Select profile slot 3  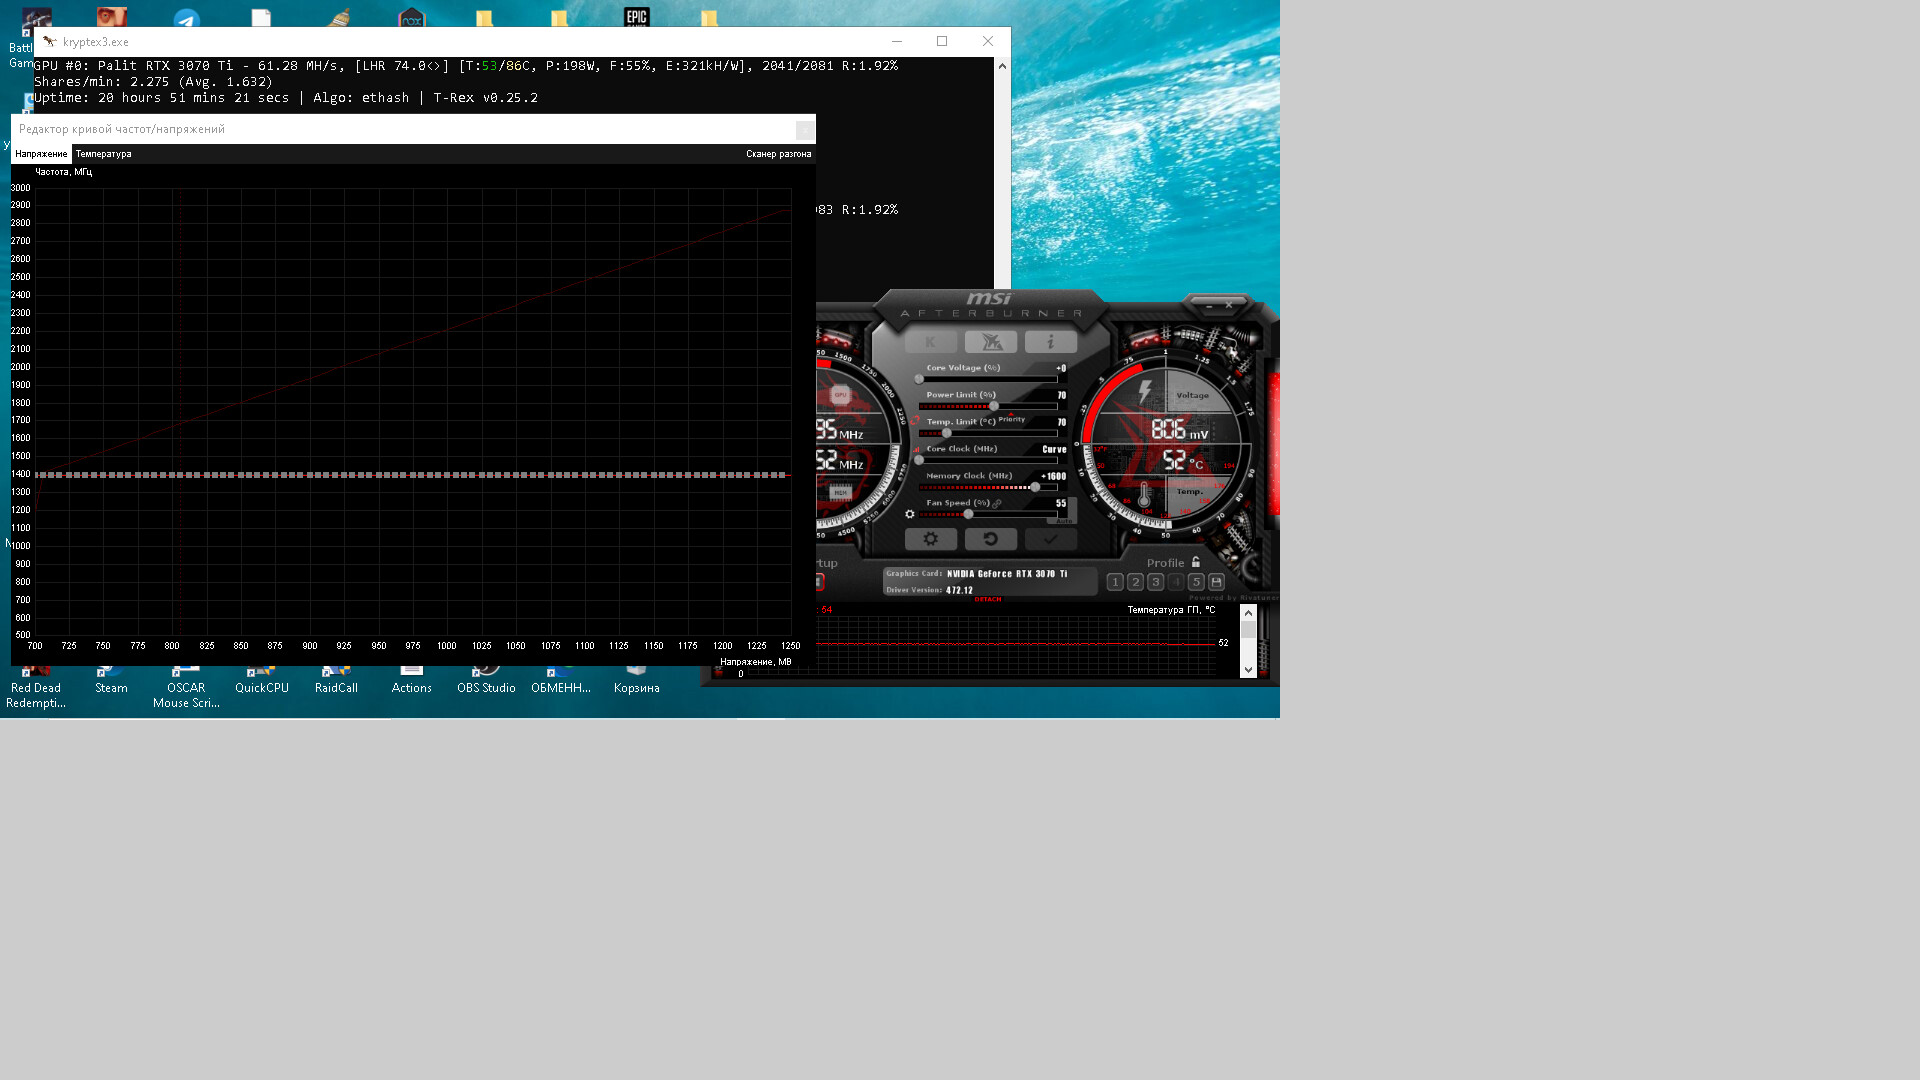click(1156, 582)
